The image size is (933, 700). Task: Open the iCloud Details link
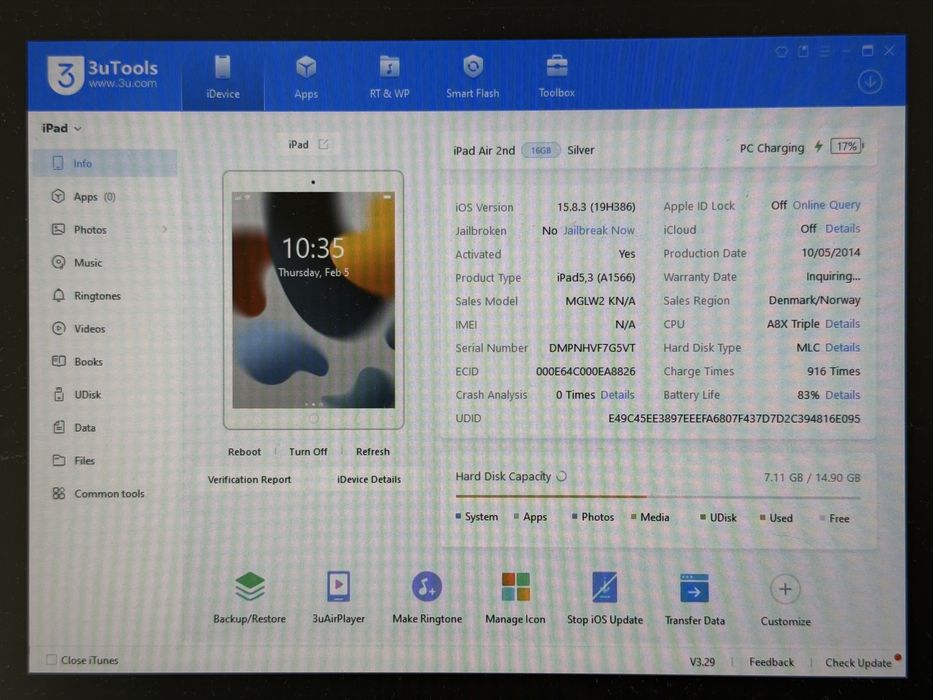click(843, 229)
